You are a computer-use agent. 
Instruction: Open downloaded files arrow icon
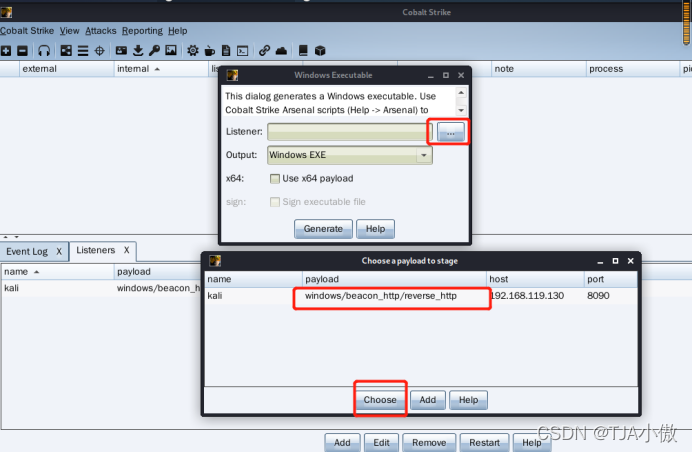click(x=138, y=51)
